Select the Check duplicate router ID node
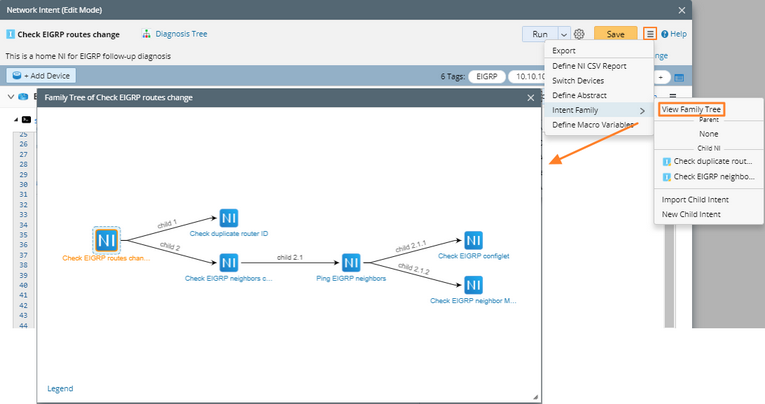Image resolution: width=765 pixels, height=404 pixels. tap(228, 218)
